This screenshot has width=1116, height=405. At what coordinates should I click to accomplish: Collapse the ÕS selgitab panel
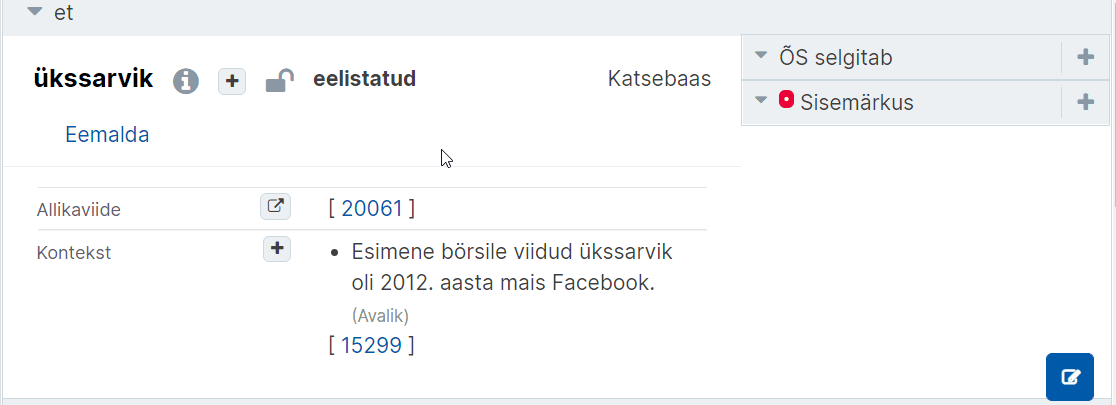click(x=761, y=56)
